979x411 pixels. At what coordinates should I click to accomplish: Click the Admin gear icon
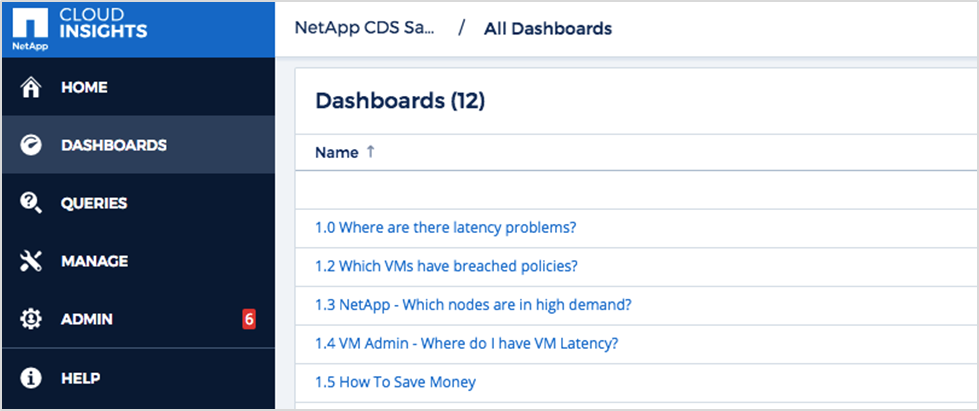(31, 320)
